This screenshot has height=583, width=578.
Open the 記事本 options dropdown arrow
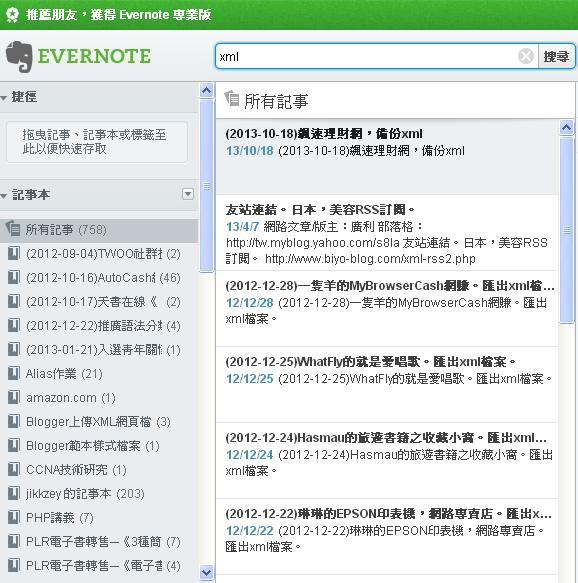click(x=188, y=194)
